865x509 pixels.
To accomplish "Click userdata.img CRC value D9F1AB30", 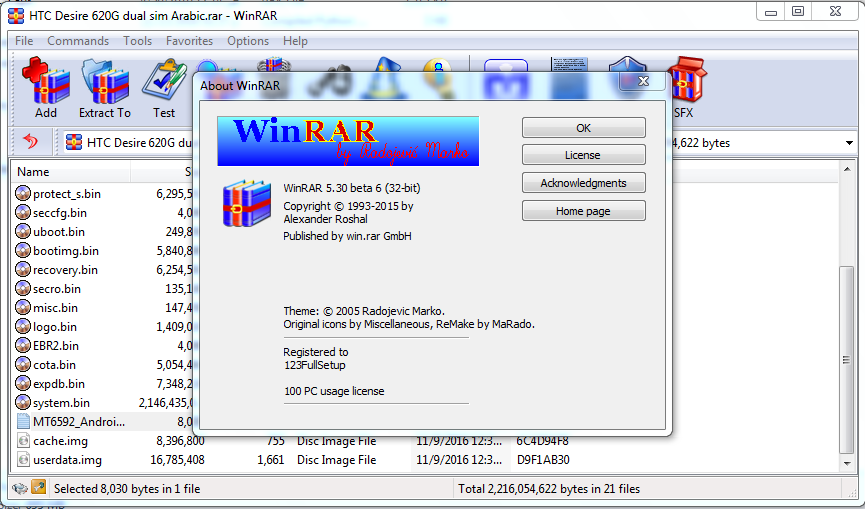I will [543, 459].
